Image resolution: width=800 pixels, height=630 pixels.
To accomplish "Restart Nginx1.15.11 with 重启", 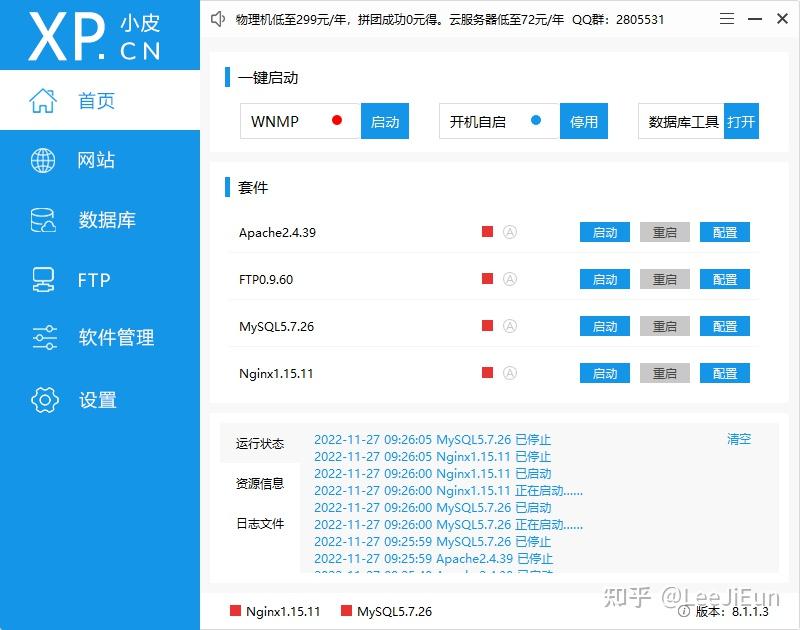I will pyautogui.click(x=665, y=373).
